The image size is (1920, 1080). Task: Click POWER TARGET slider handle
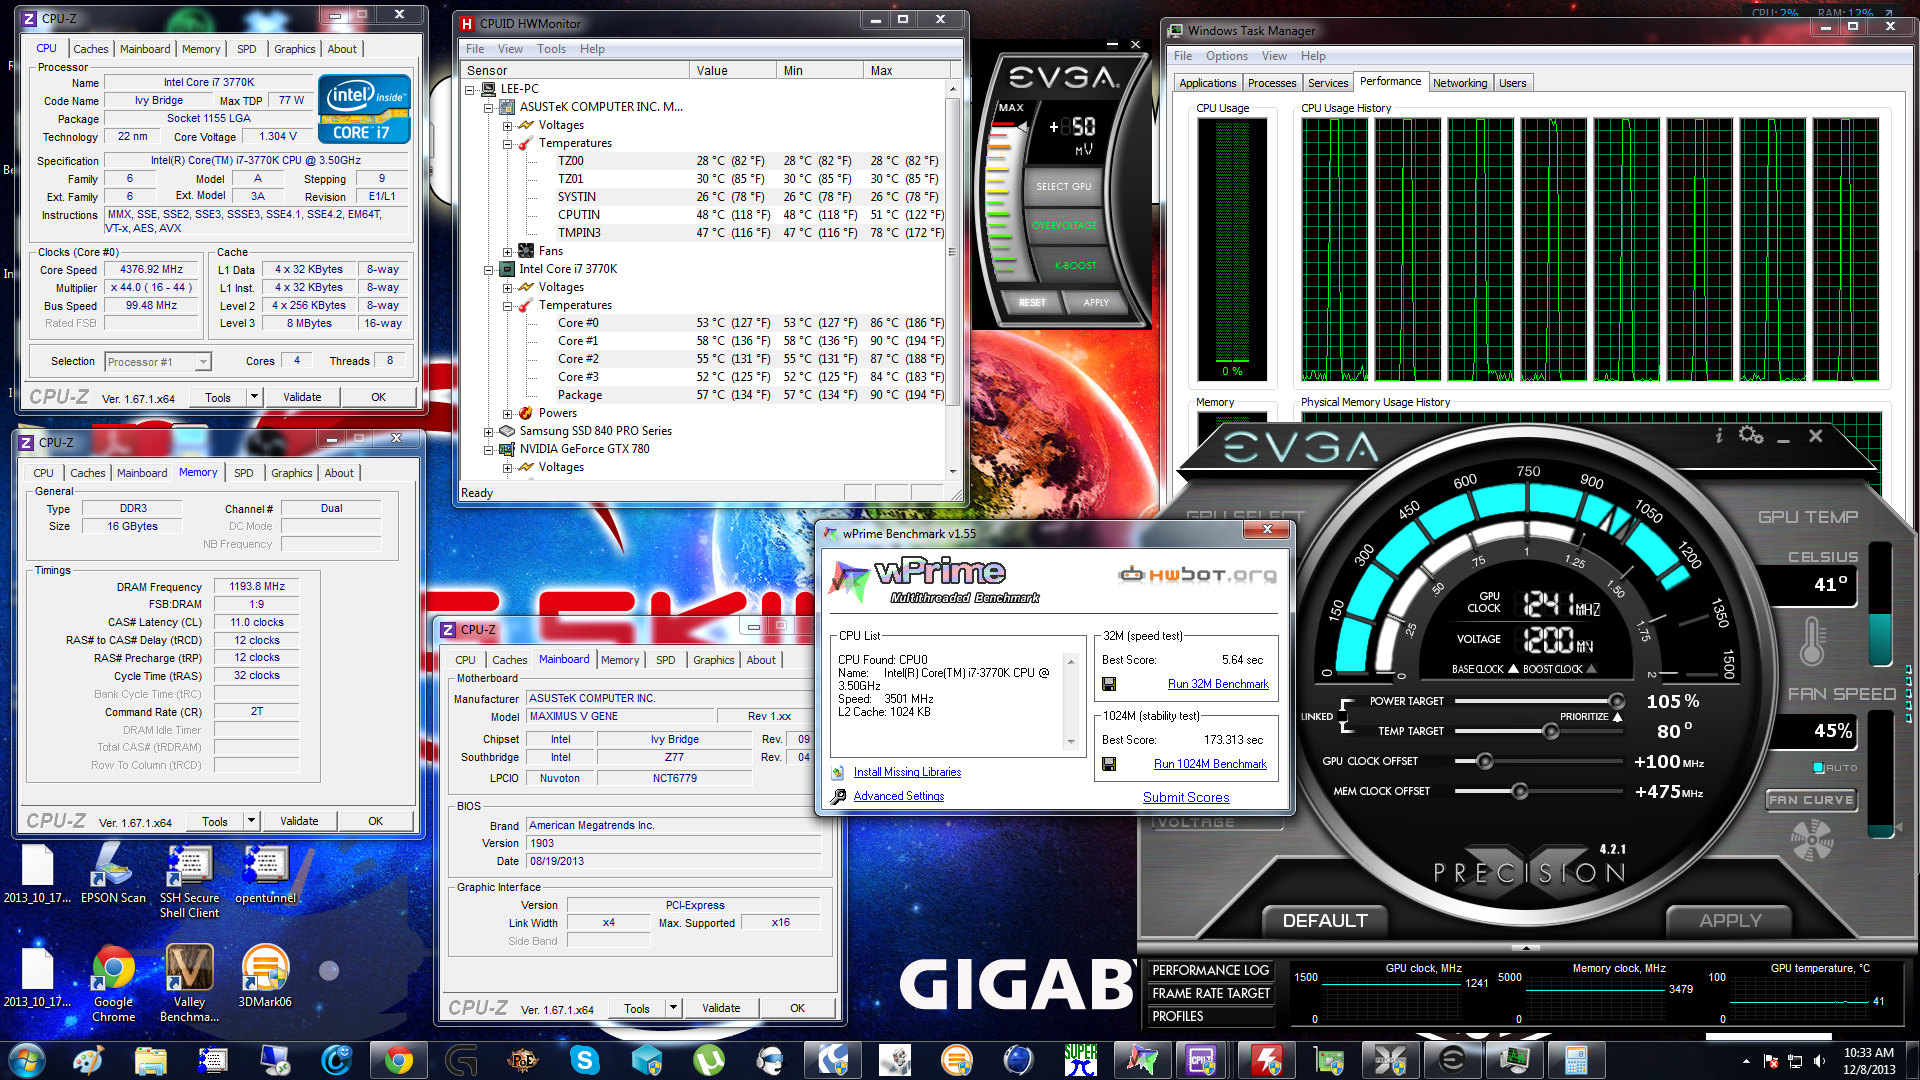click(1616, 701)
